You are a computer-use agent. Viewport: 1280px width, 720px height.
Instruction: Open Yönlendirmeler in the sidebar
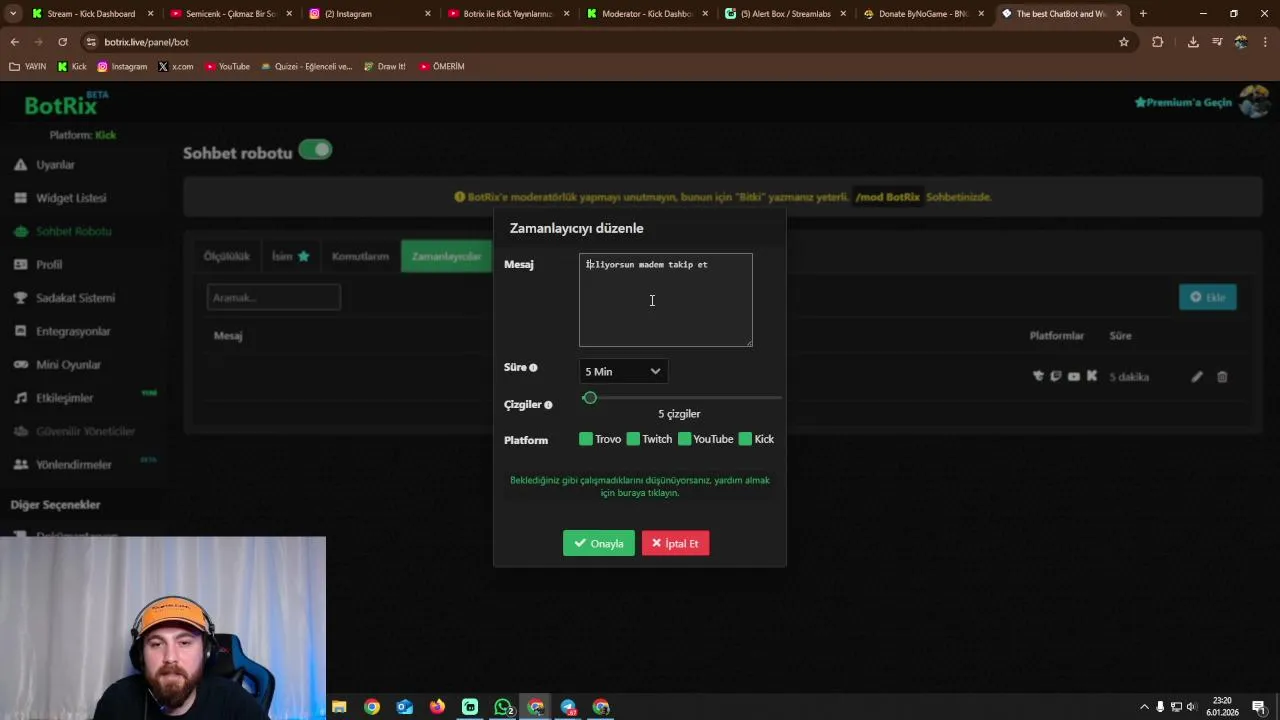tap(73, 465)
